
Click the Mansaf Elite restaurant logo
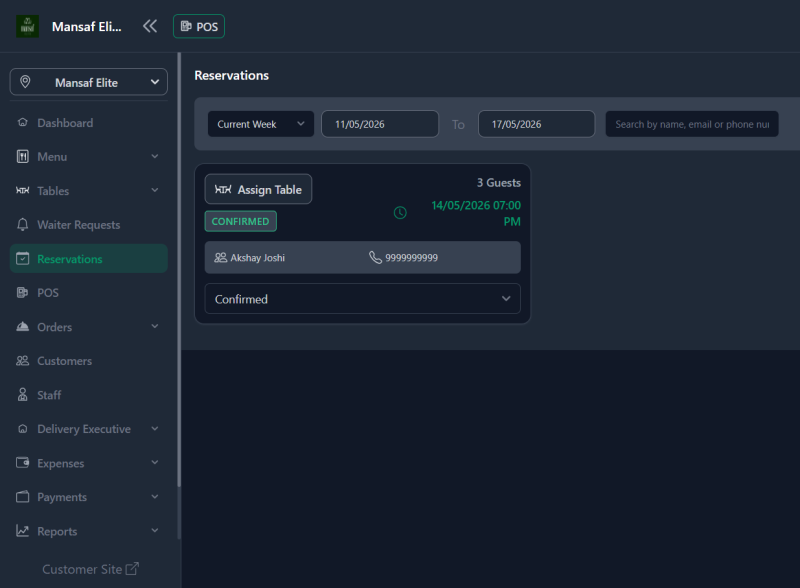28,26
